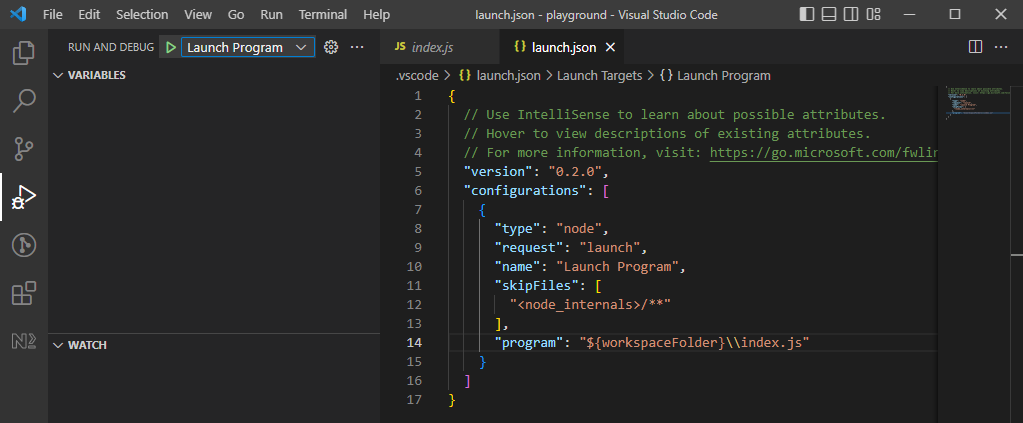The image size is (1023, 423).
Task: Open the Run menu
Action: (x=271, y=14)
